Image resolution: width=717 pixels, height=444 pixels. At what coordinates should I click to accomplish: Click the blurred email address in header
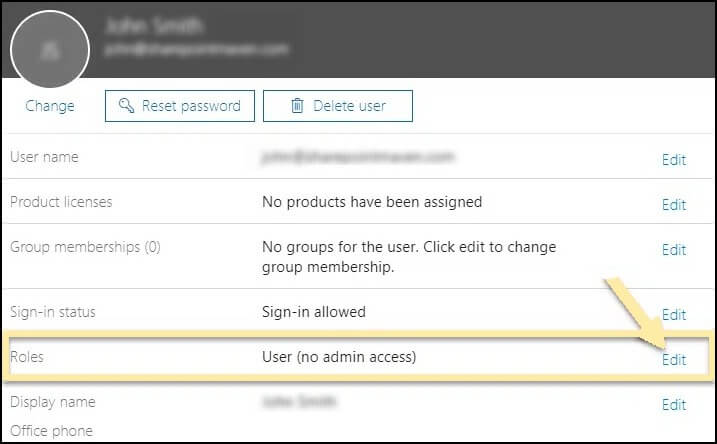pos(197,49)
